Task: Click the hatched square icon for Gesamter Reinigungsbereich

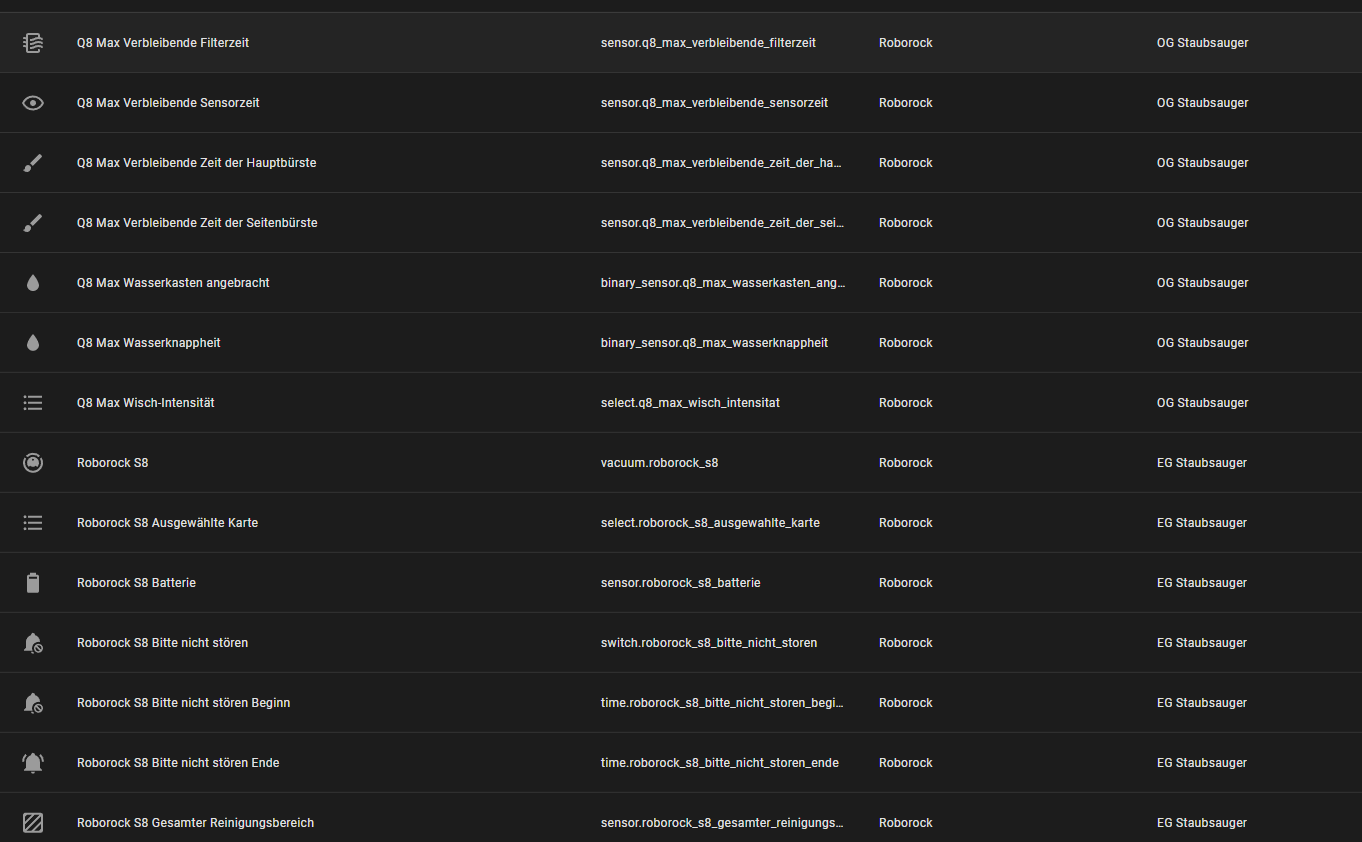Action: pos(33,823)
